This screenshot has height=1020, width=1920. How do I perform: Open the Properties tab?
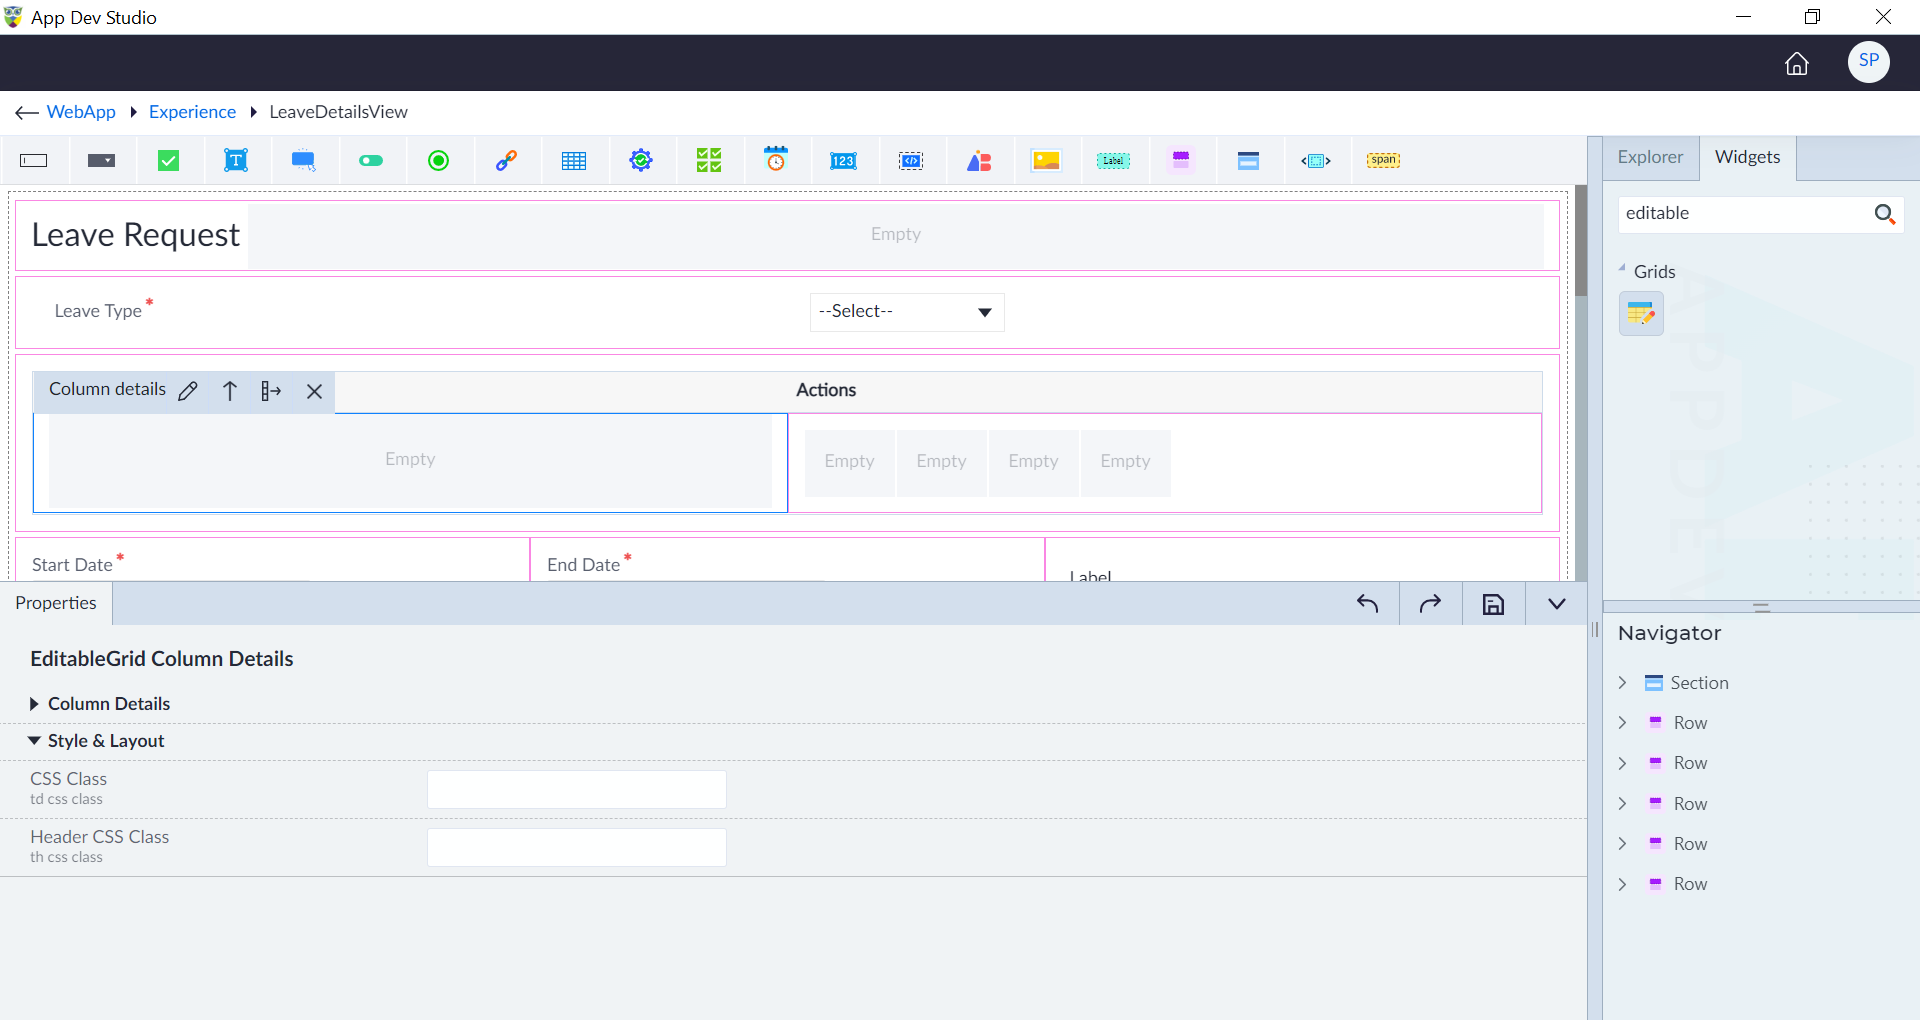(56, 603)
